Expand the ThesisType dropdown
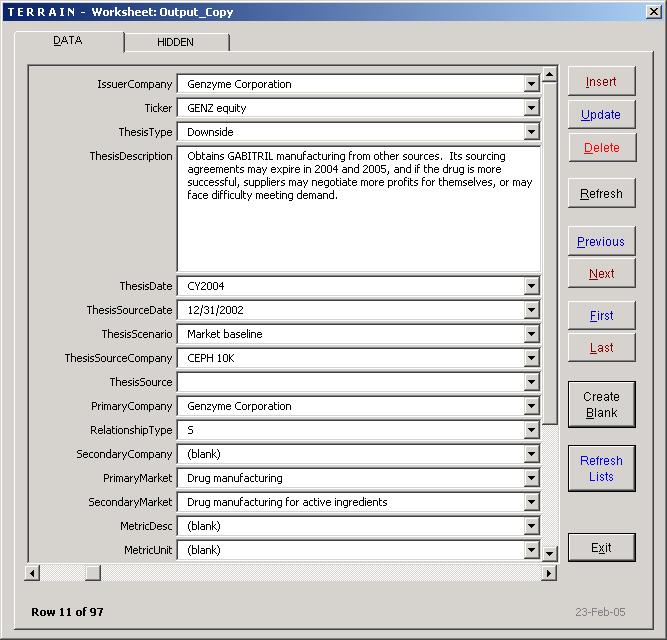Viewport: 667px width, 640px height. click(x=531, y=132)
